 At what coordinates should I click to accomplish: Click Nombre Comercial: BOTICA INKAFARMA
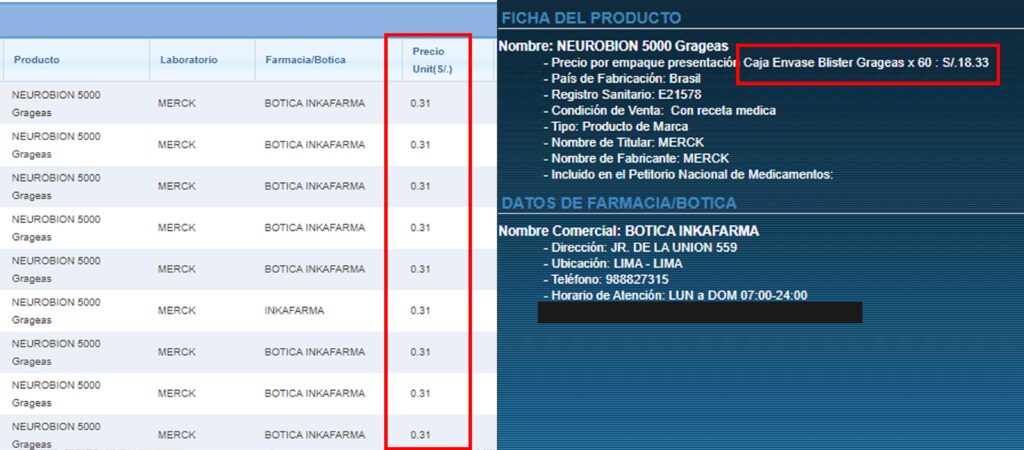(628, 231)
